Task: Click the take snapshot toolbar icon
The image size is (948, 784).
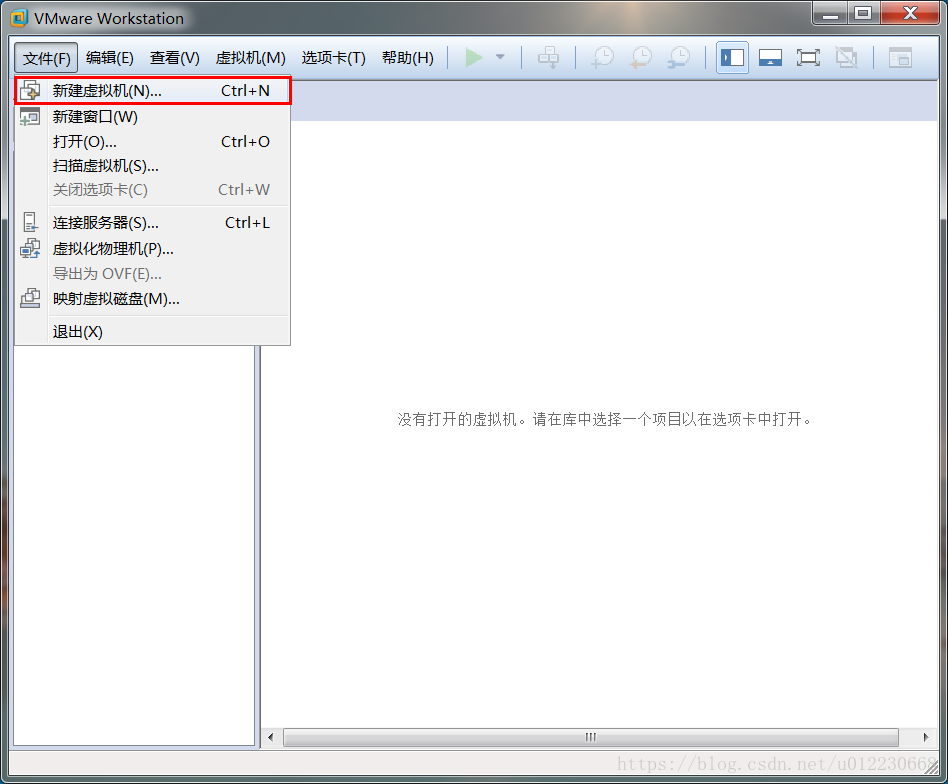Action: click(x=603, y=57)
